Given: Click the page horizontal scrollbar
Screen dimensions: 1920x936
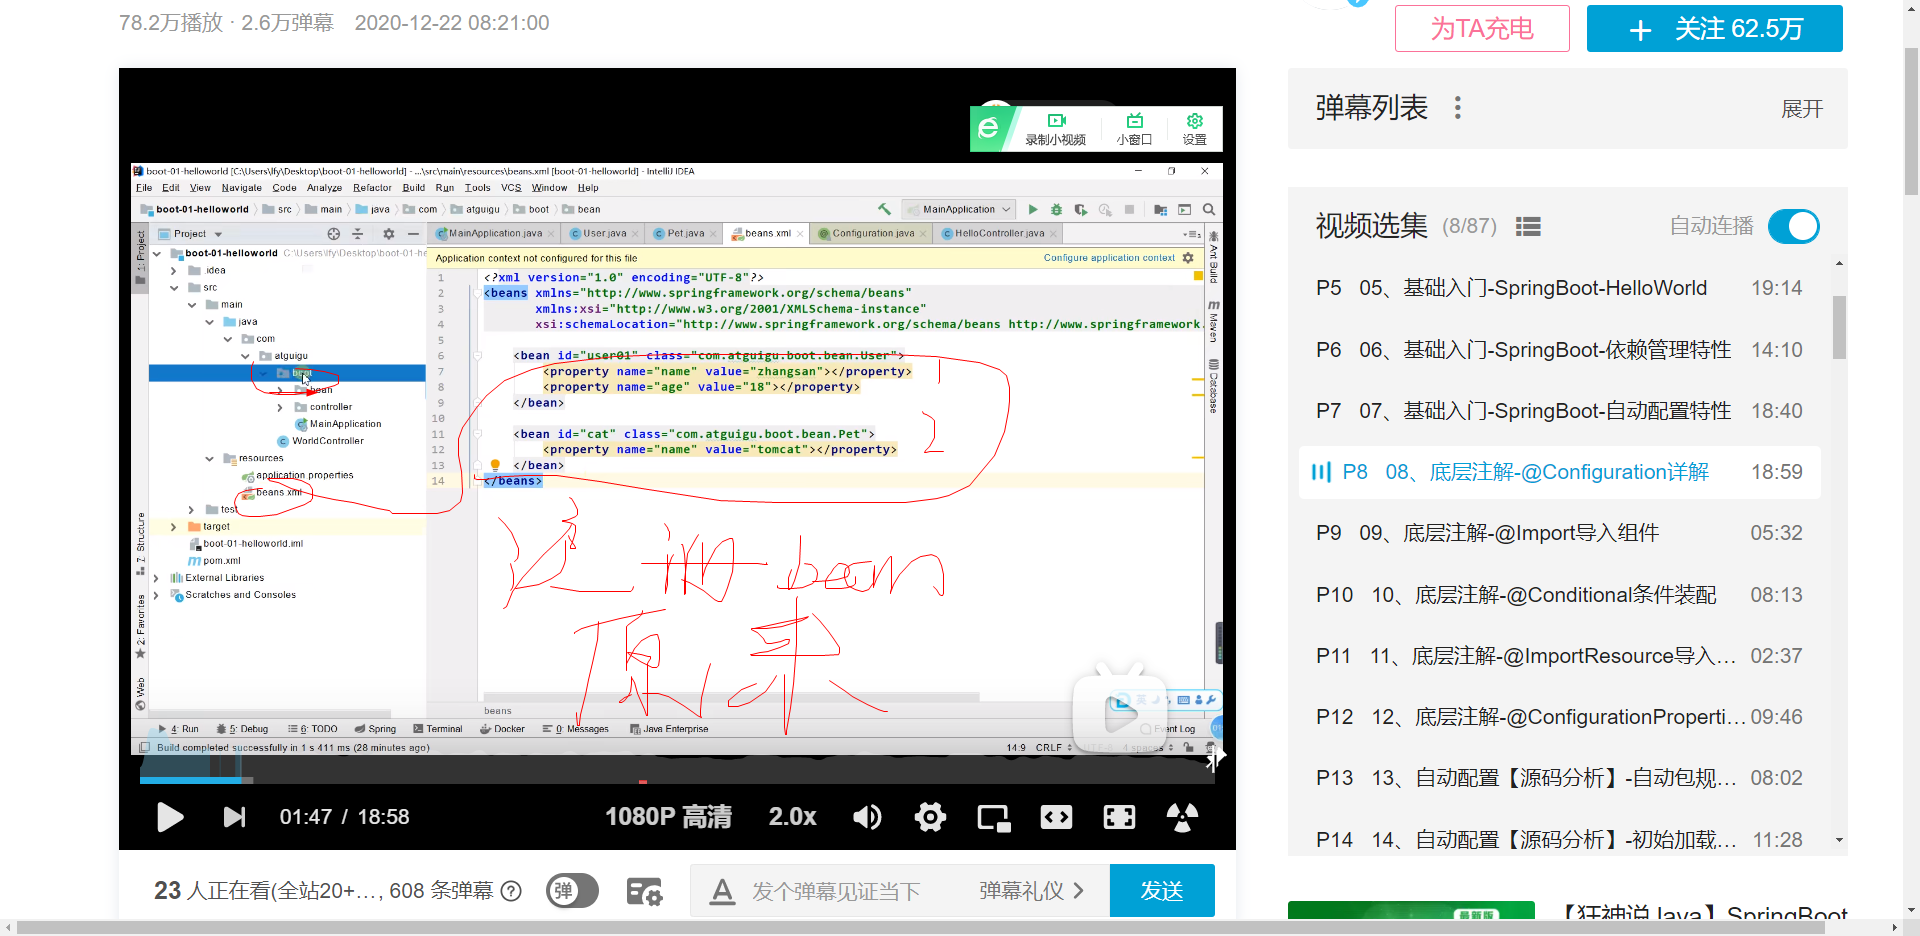Looking at the screenshot, I should [920, 927].
